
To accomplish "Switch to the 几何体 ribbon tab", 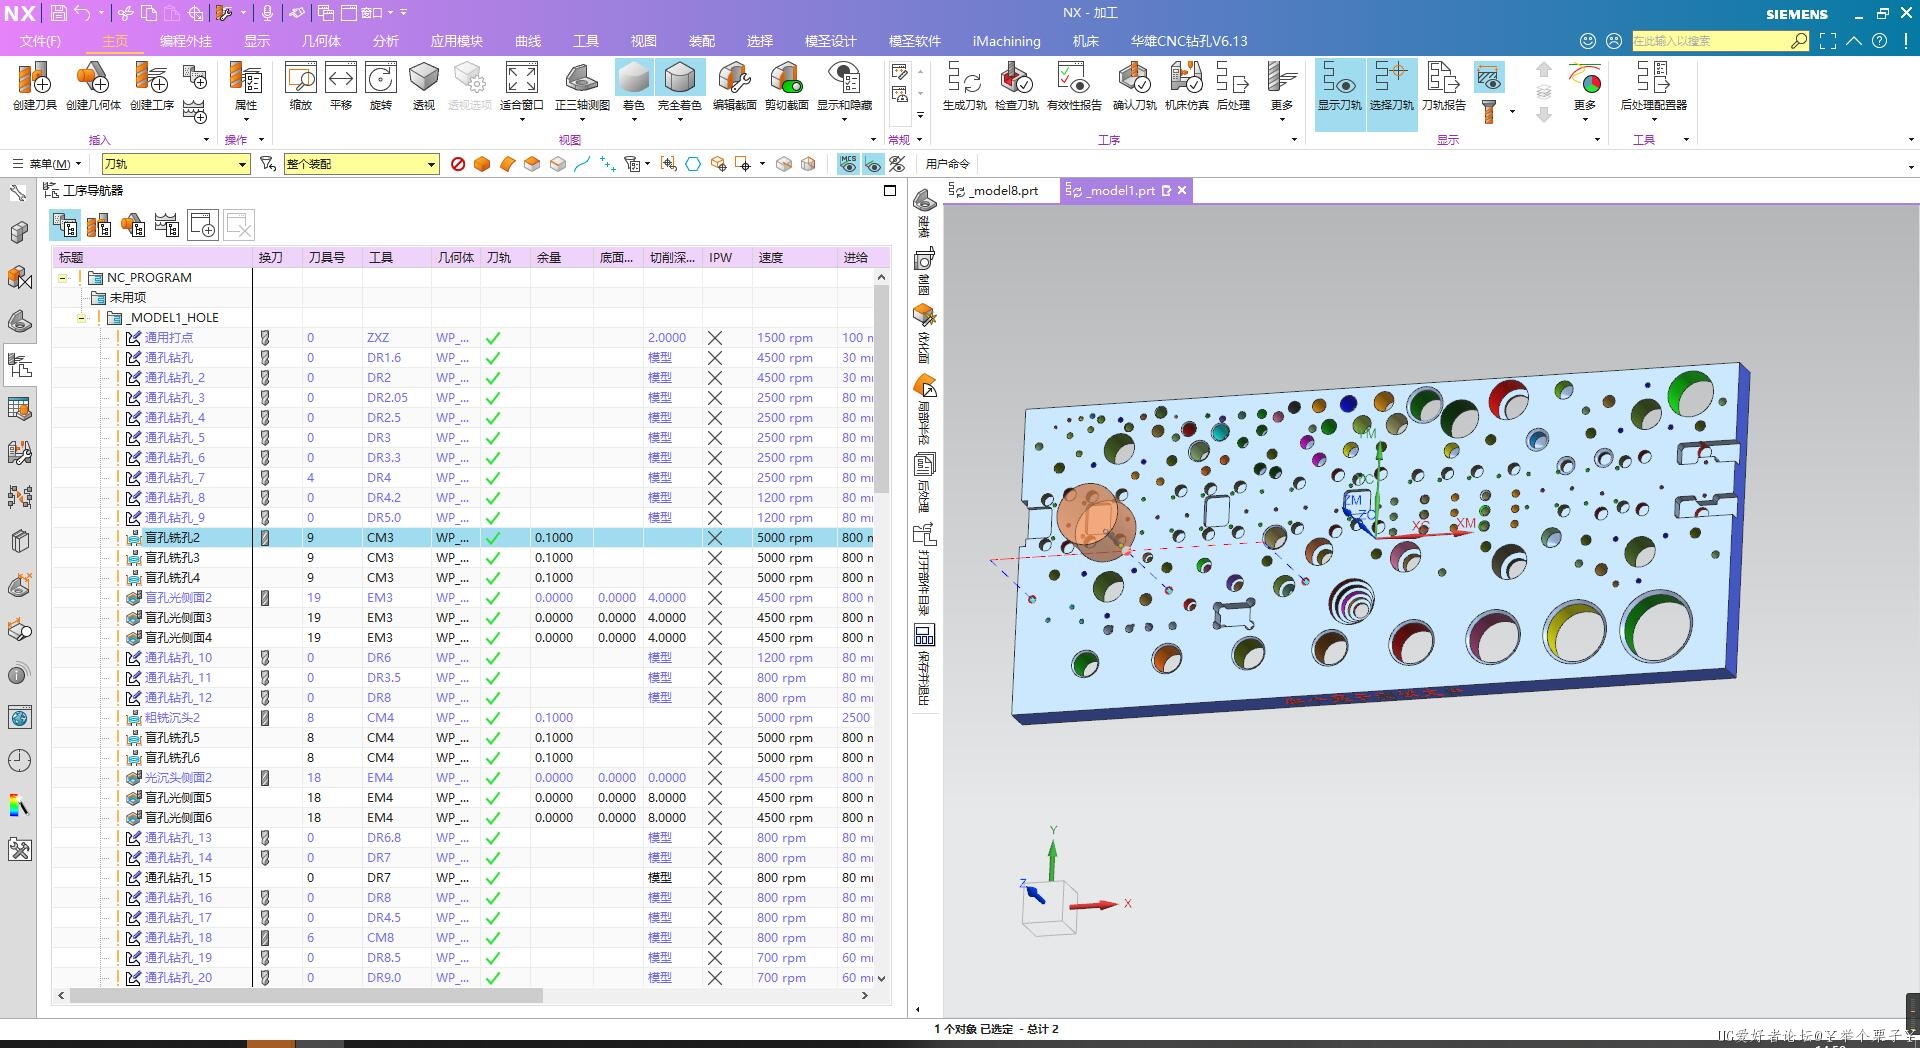I will coord(321,41).
